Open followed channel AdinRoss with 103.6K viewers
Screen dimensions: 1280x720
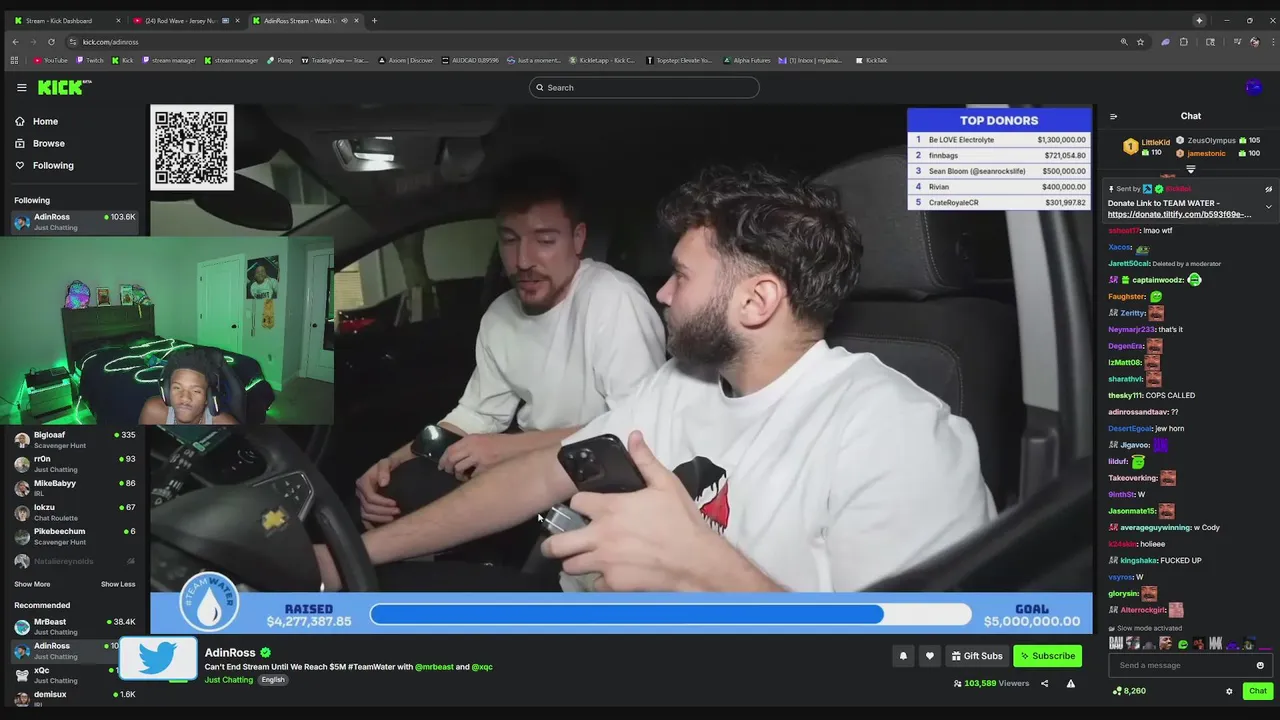[75, 222]
